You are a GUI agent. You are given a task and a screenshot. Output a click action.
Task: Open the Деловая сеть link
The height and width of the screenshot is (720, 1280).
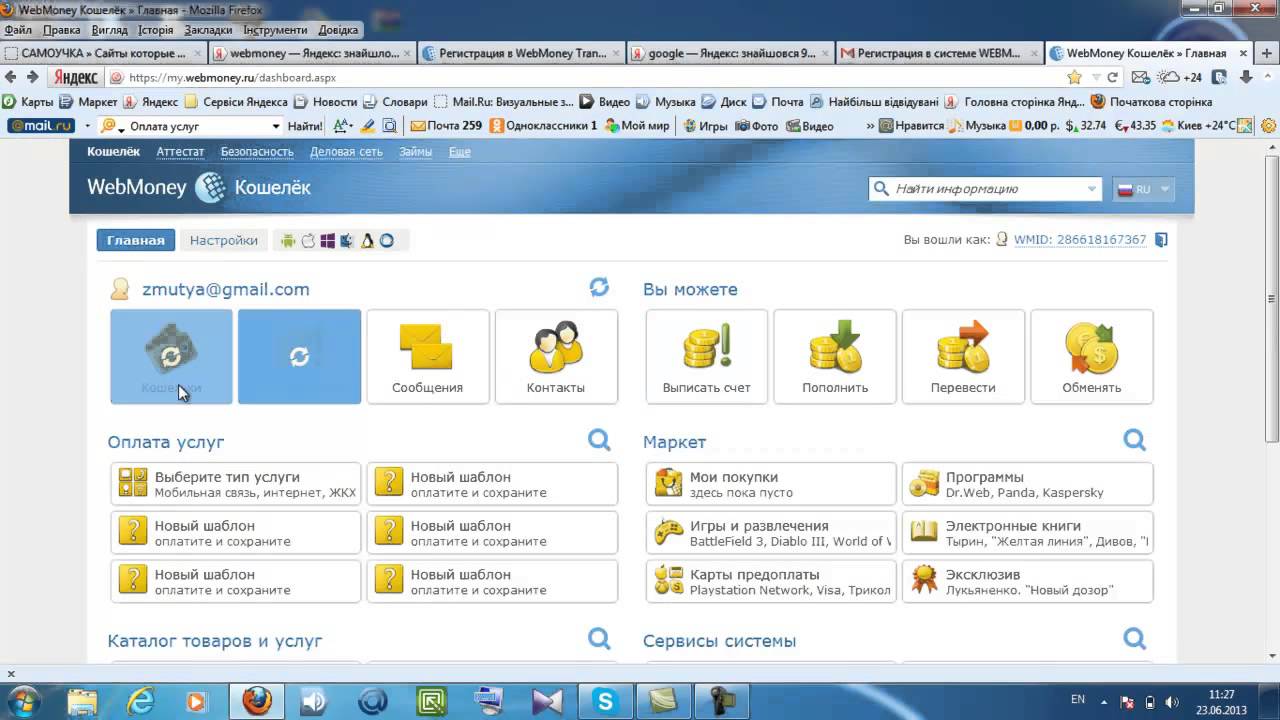[346, 152]
